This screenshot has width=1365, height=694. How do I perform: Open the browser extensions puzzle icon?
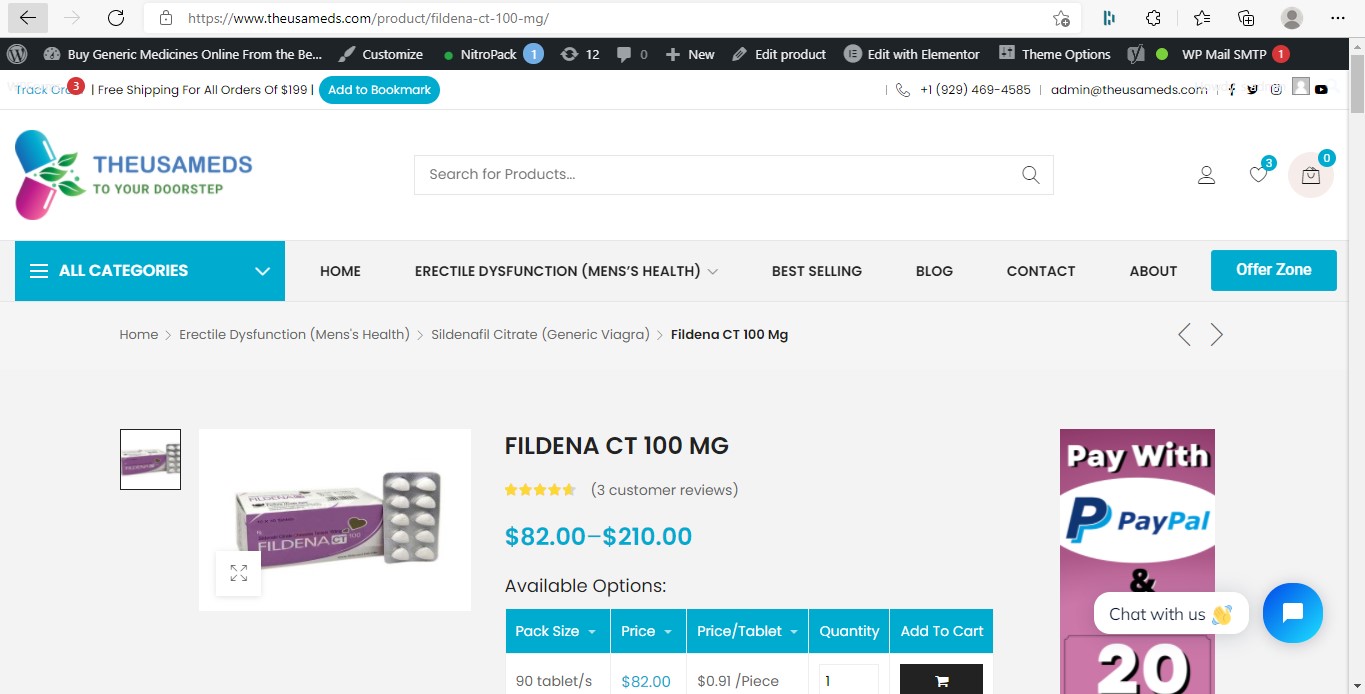[x=1153, y=18]
